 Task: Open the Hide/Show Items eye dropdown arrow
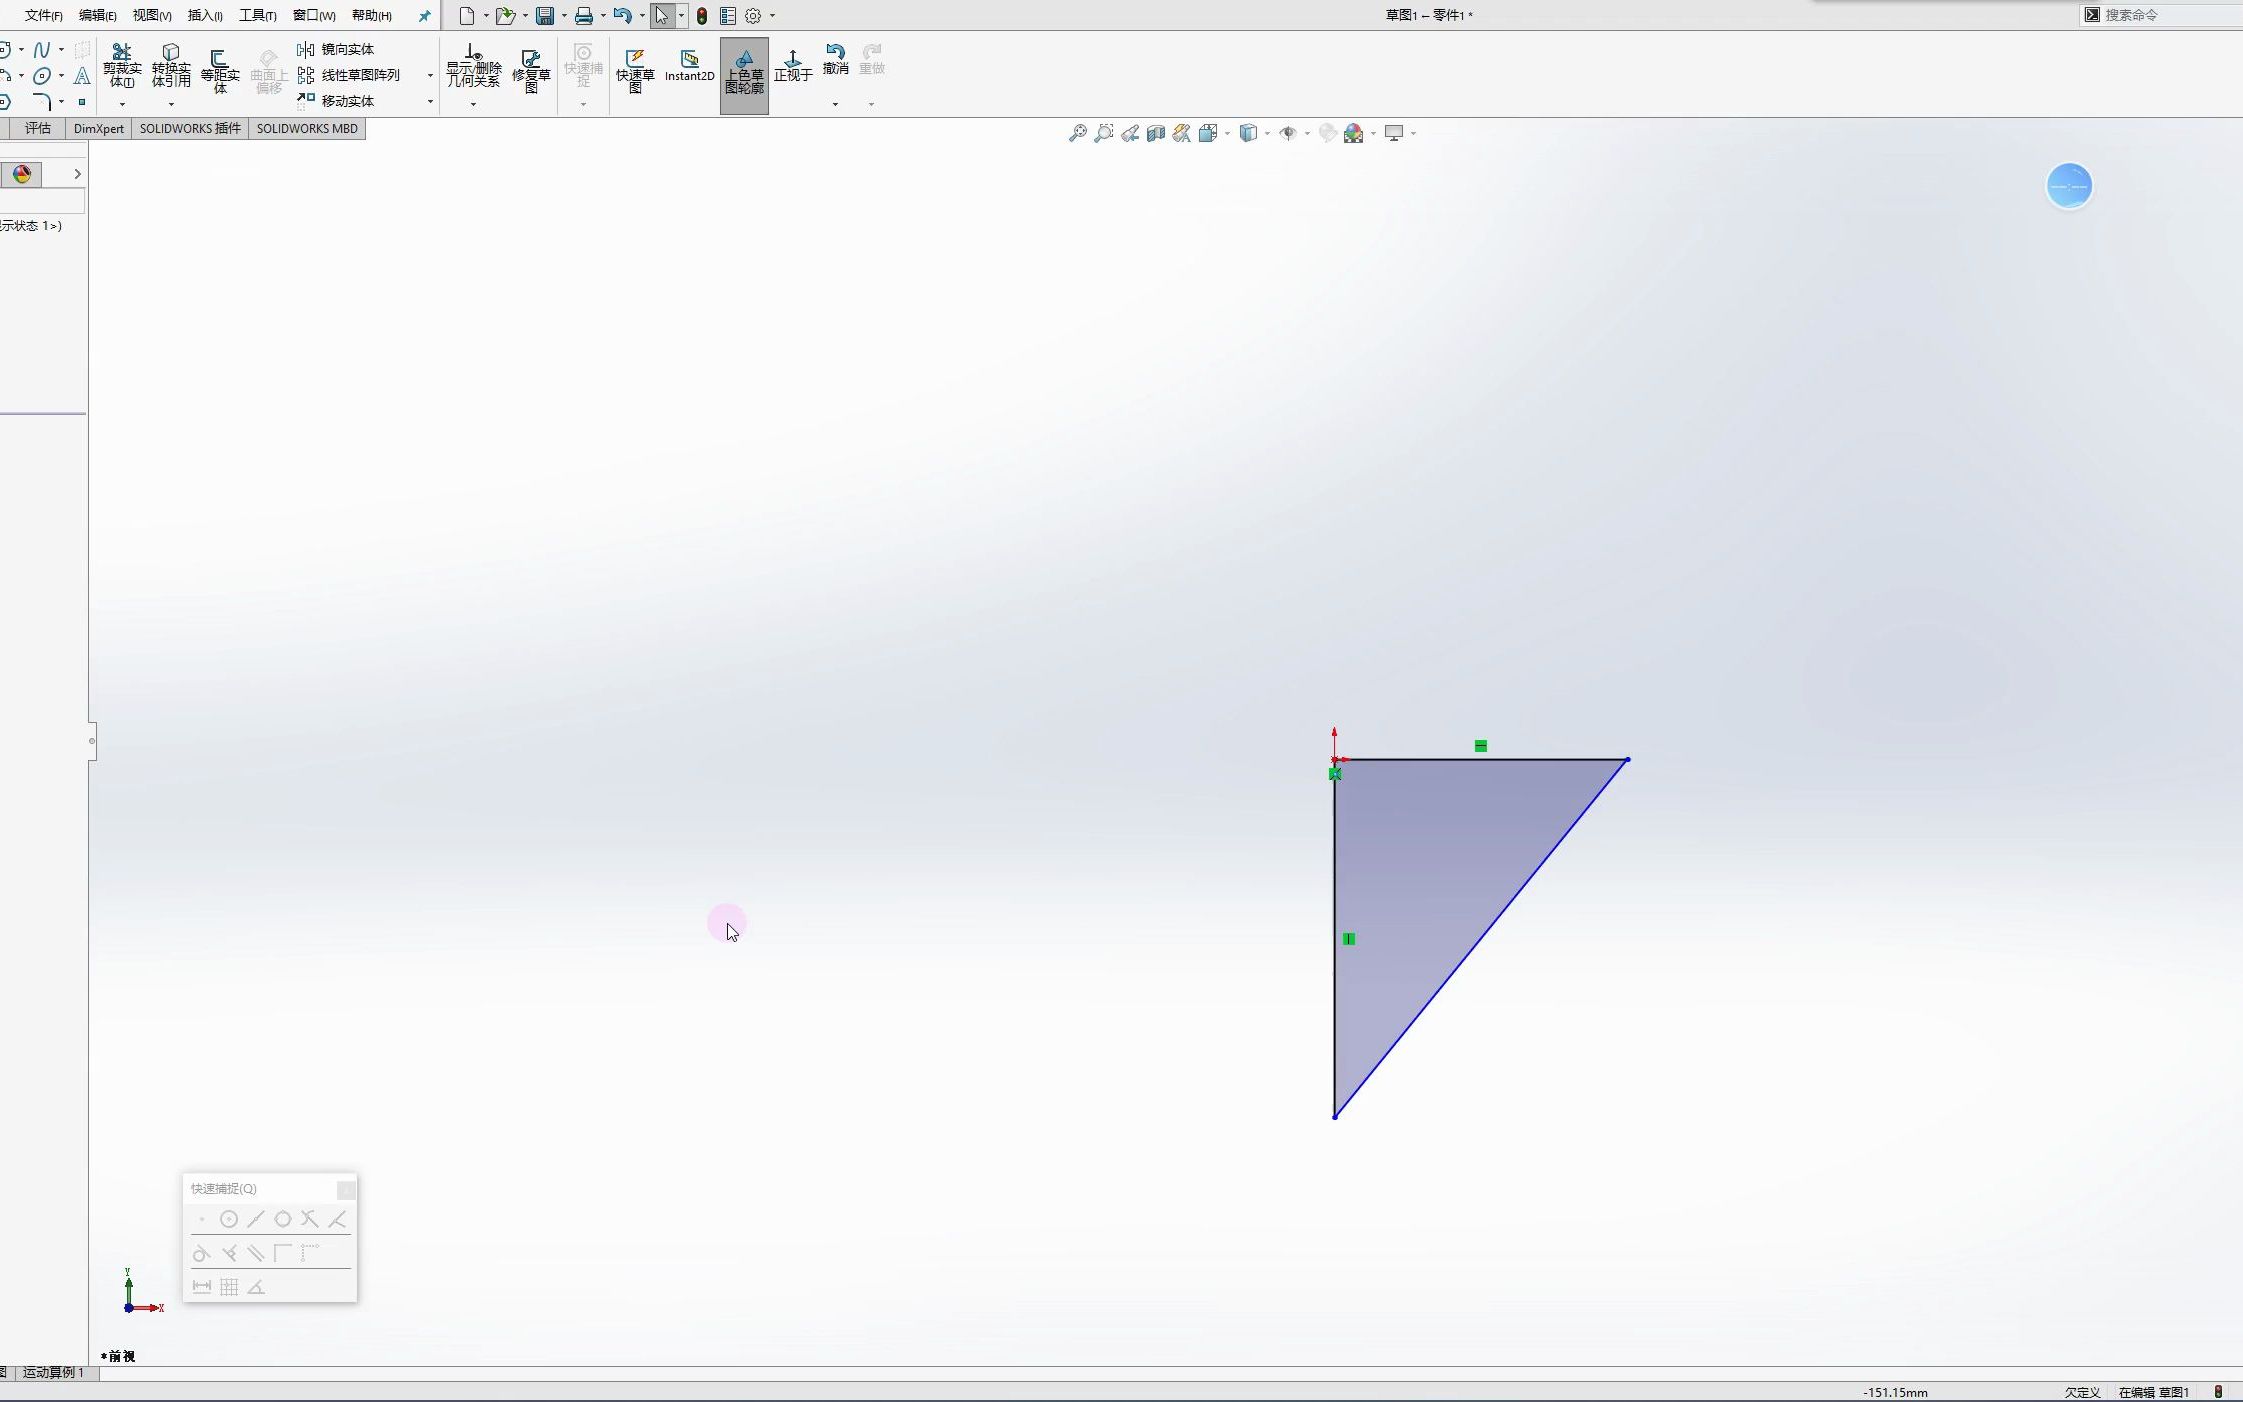pyautogui.click(x=1307, y=133)
